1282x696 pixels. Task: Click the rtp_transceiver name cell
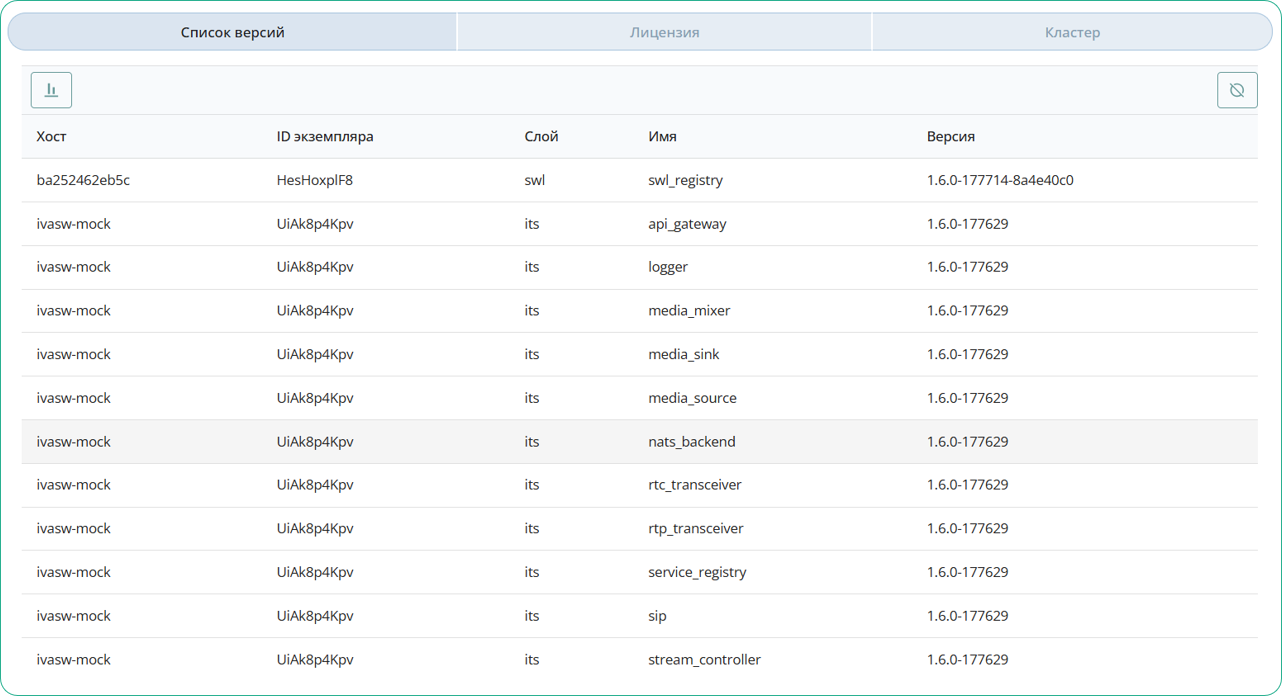click(x=695, y=529)
